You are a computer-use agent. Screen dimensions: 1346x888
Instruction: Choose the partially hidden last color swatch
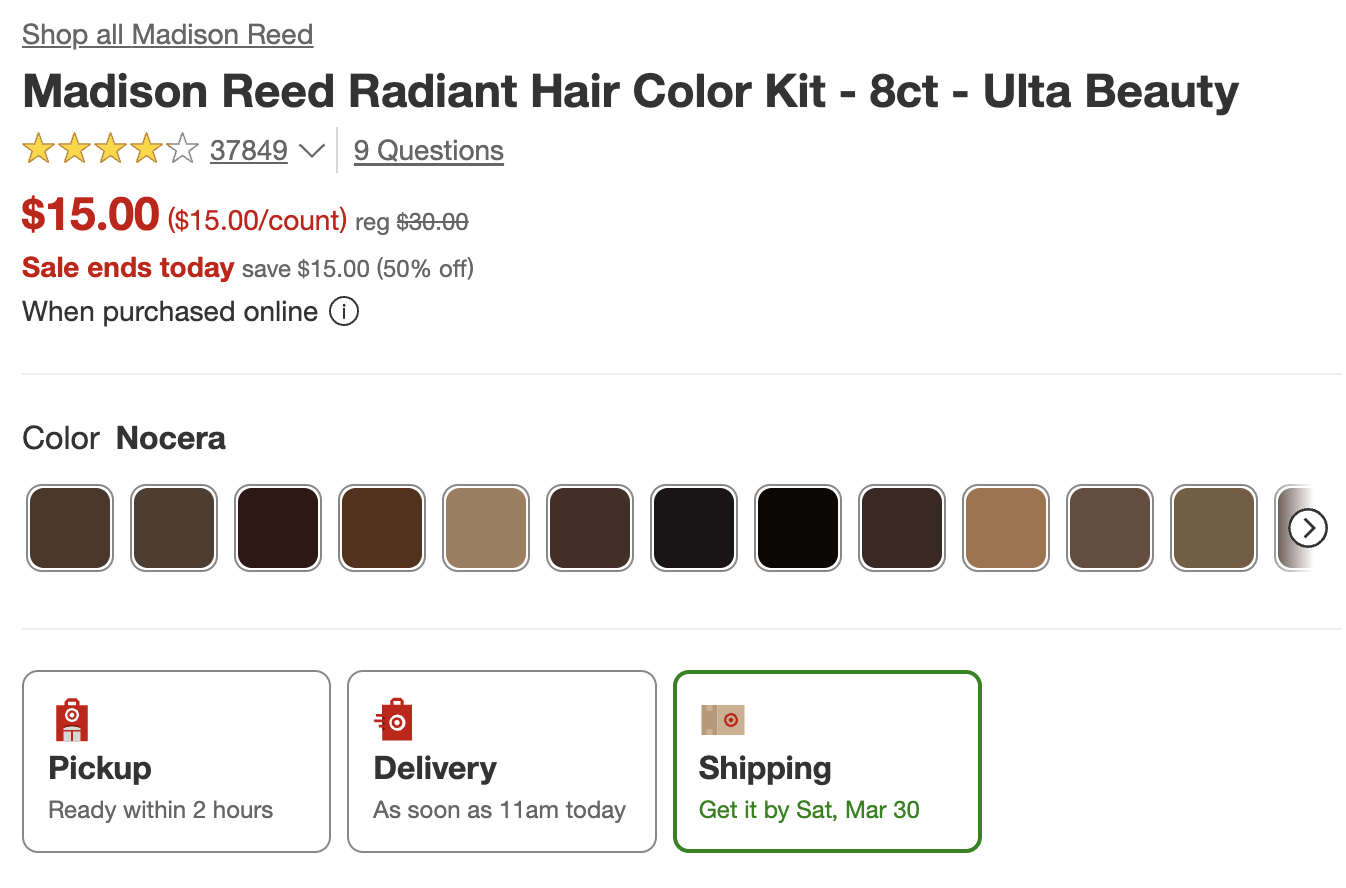(x=1284, y=528)
